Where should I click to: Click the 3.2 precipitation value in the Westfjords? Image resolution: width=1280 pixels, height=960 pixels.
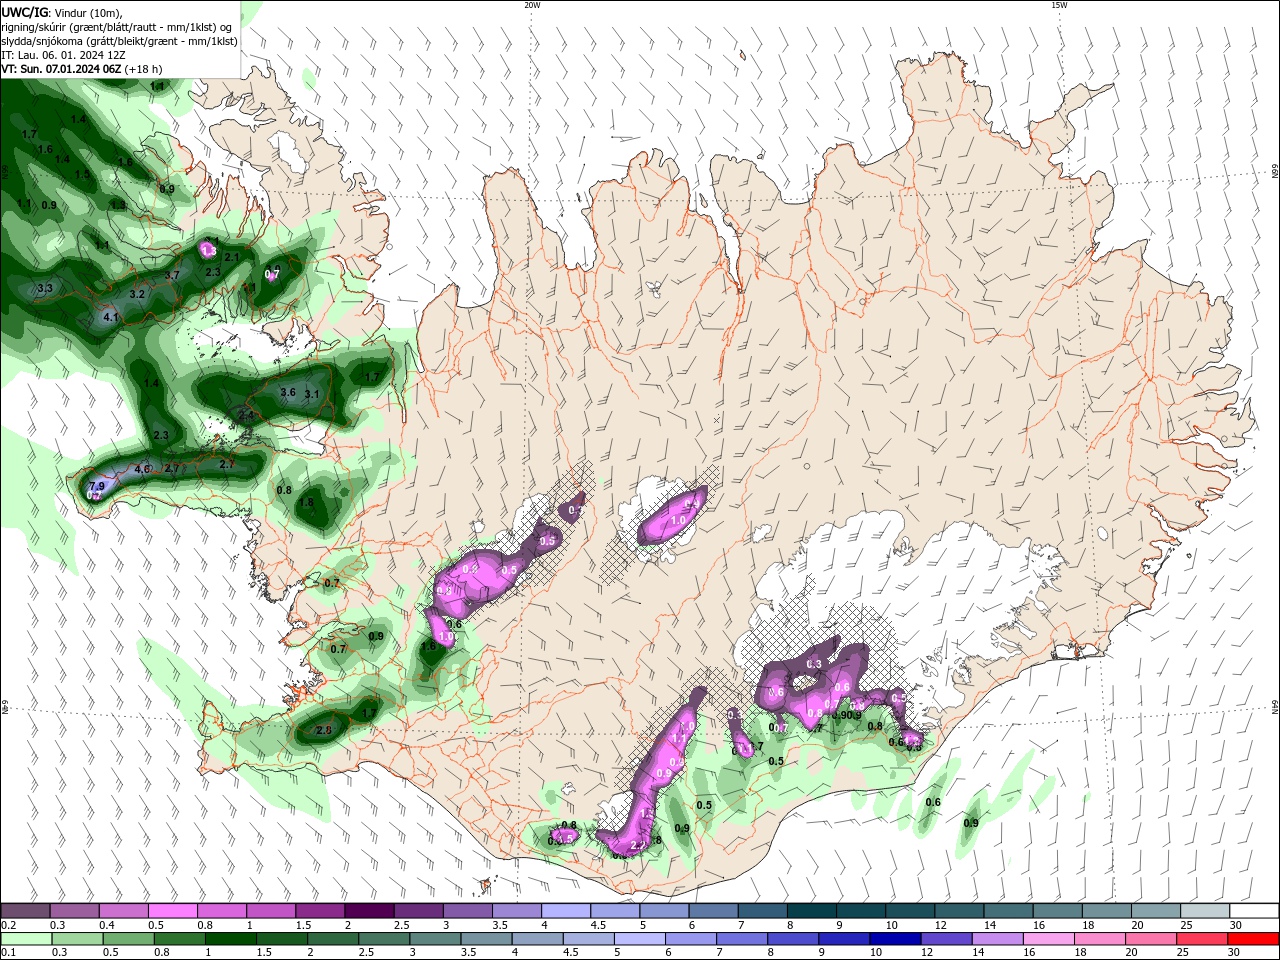[137, 294]
